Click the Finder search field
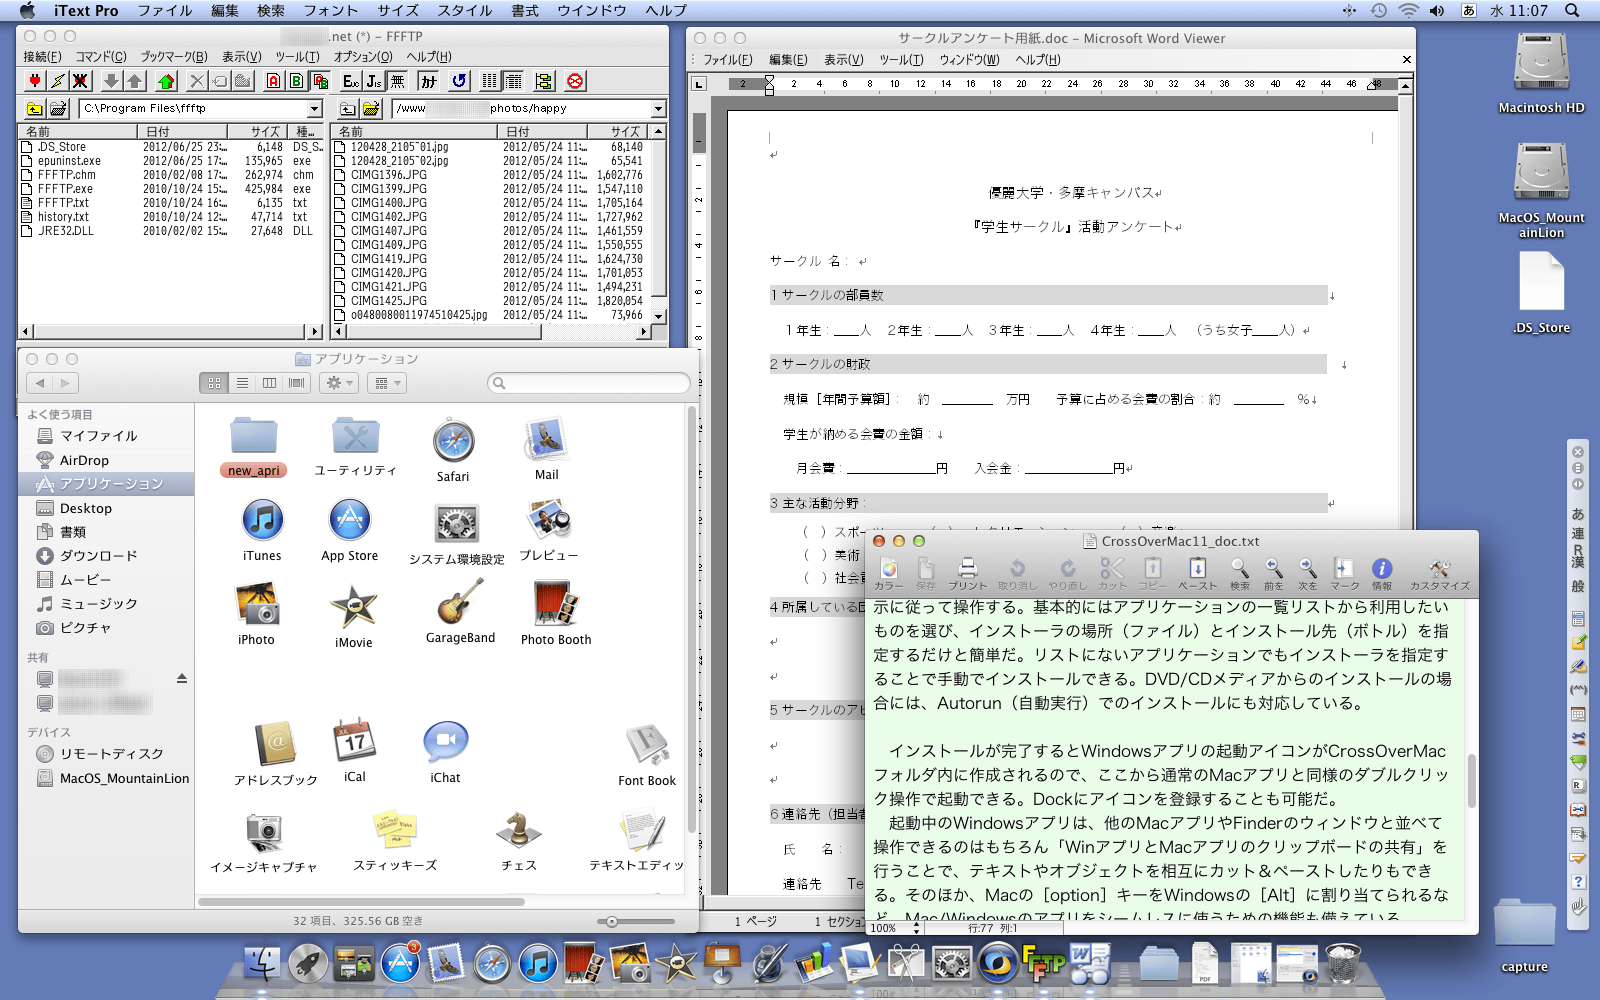The width and height of the screenshot is (1600, 1000). [x=589, y=383]
